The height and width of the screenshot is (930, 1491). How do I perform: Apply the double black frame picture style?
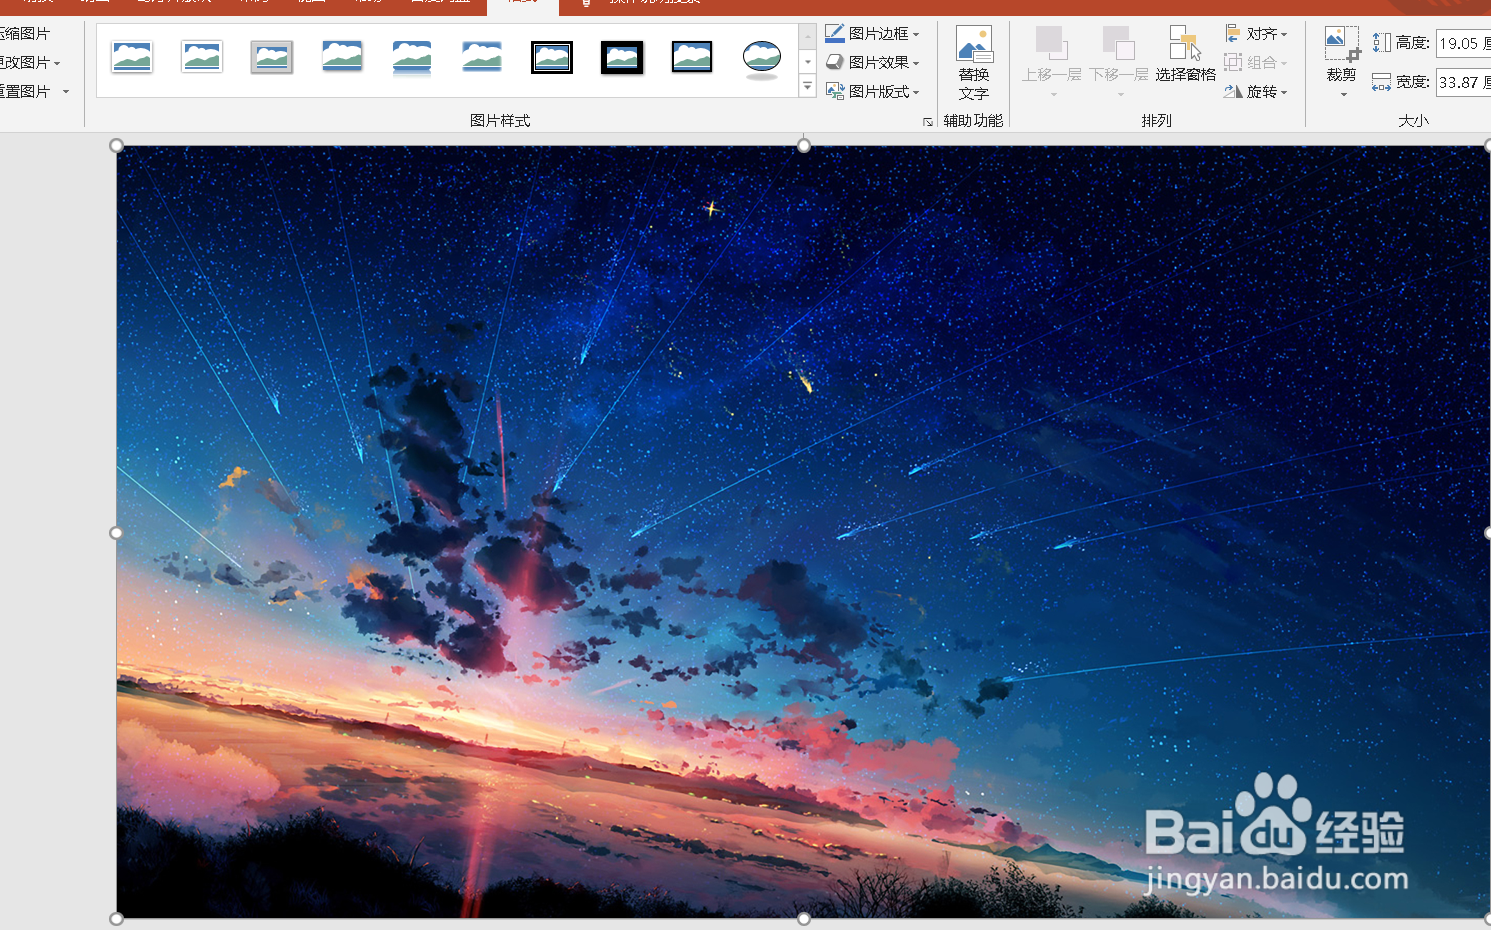552,57
